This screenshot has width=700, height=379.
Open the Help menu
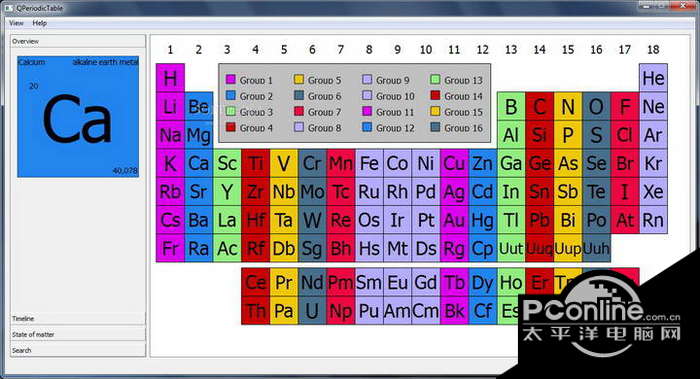pos(39,23)
